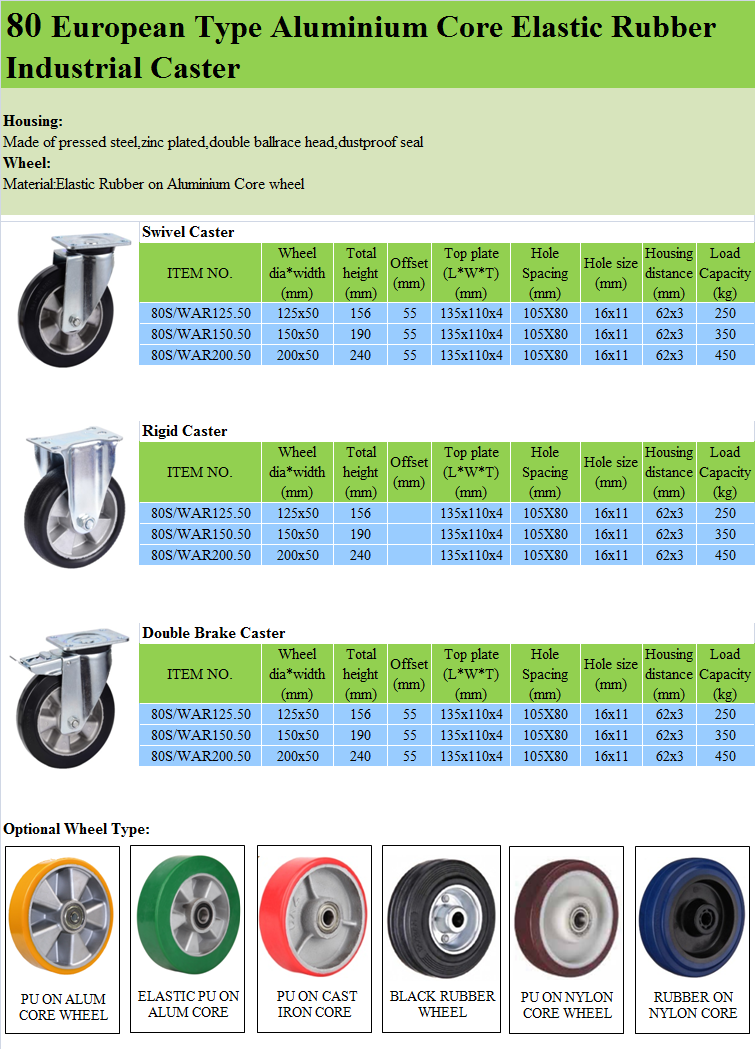Click 'Hole size' header in Double Brake table
This screenshot has height=1049, width=755.
611,674
